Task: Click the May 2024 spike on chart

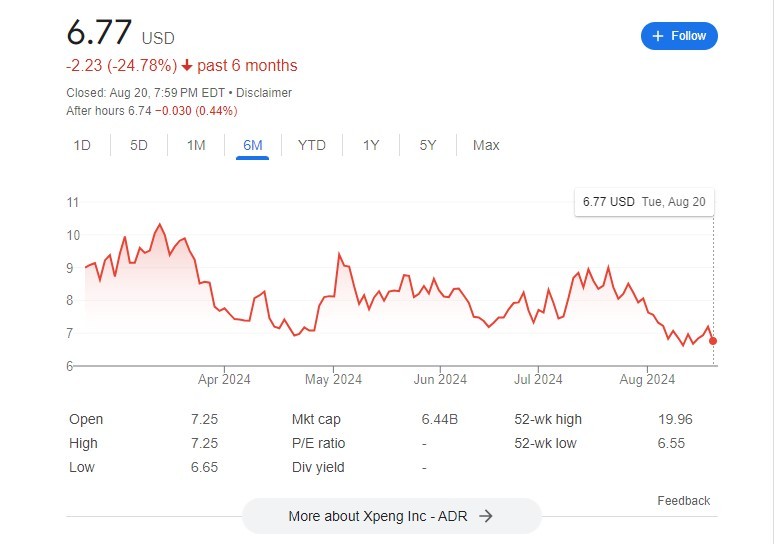Action: [x=340, y=255]
